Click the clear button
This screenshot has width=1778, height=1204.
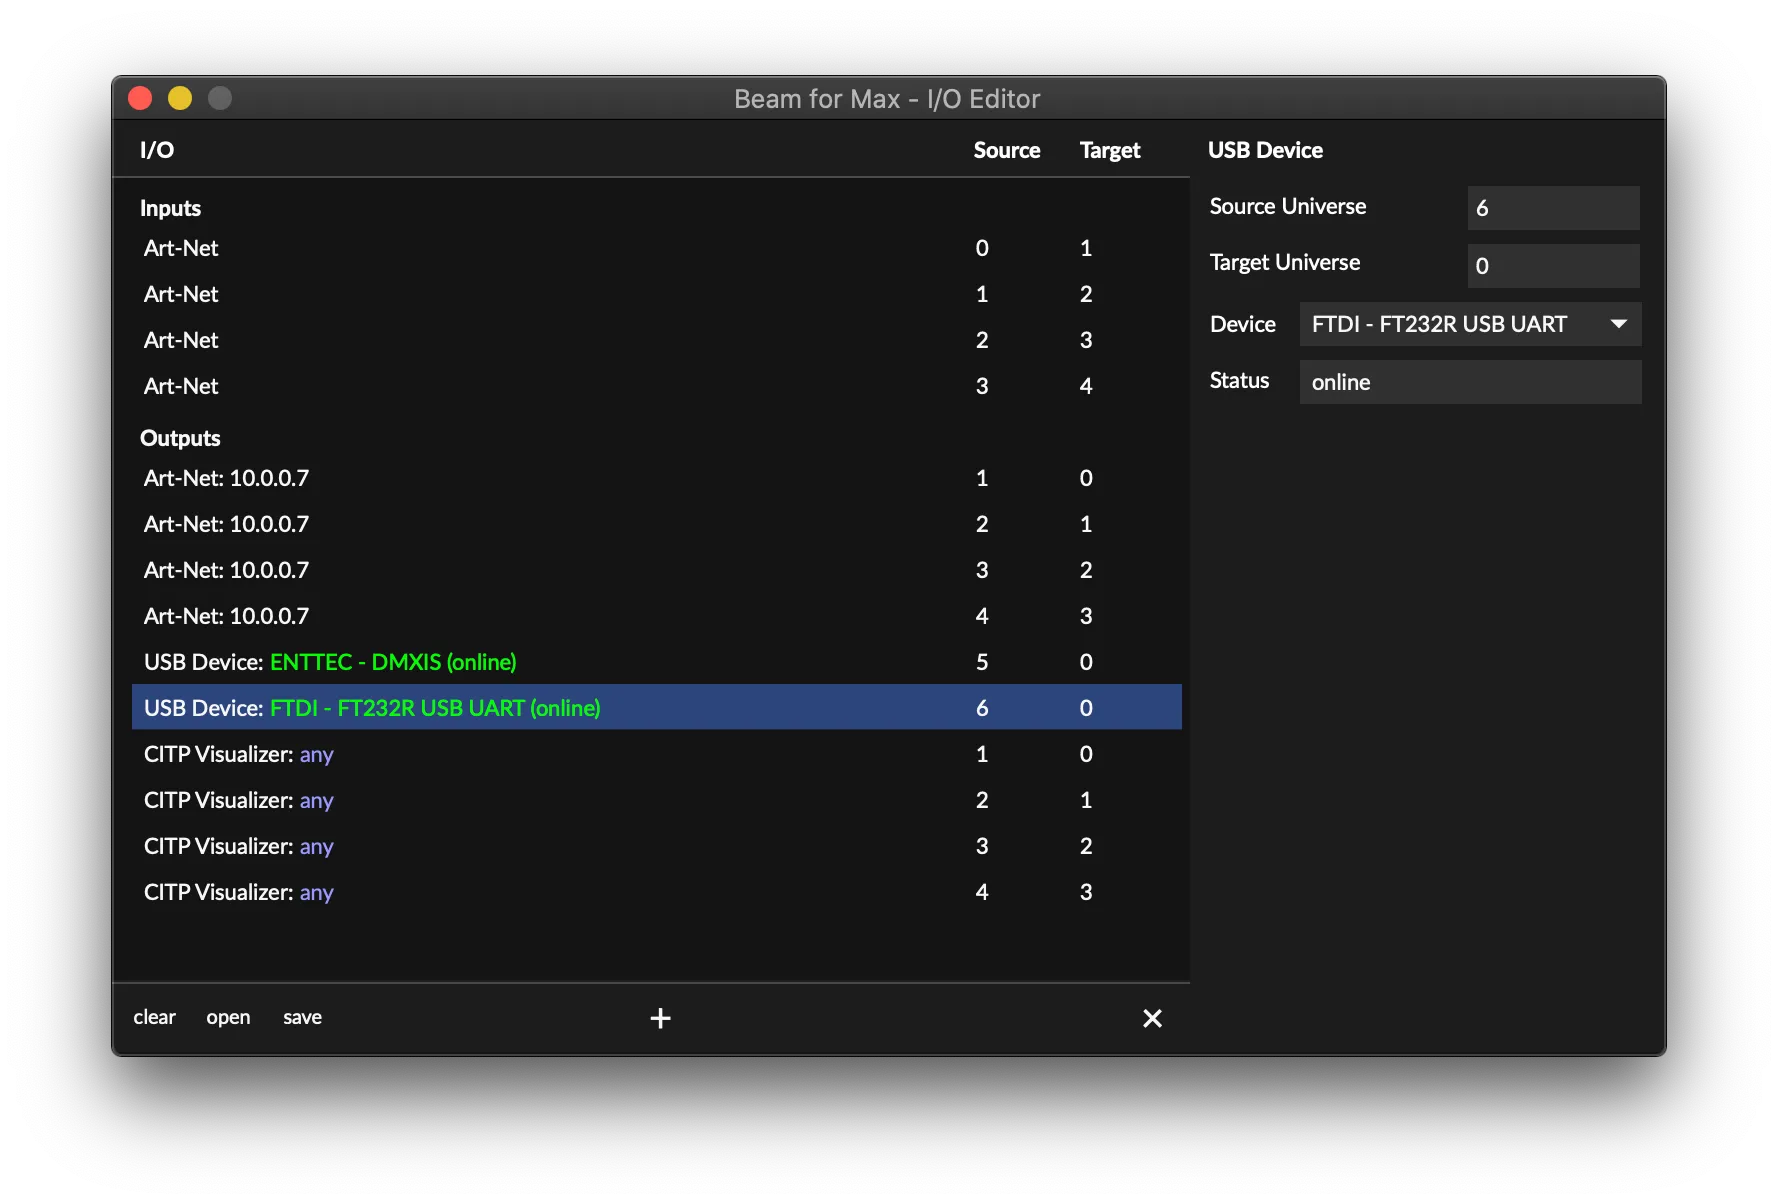[x=154, y=1017]
